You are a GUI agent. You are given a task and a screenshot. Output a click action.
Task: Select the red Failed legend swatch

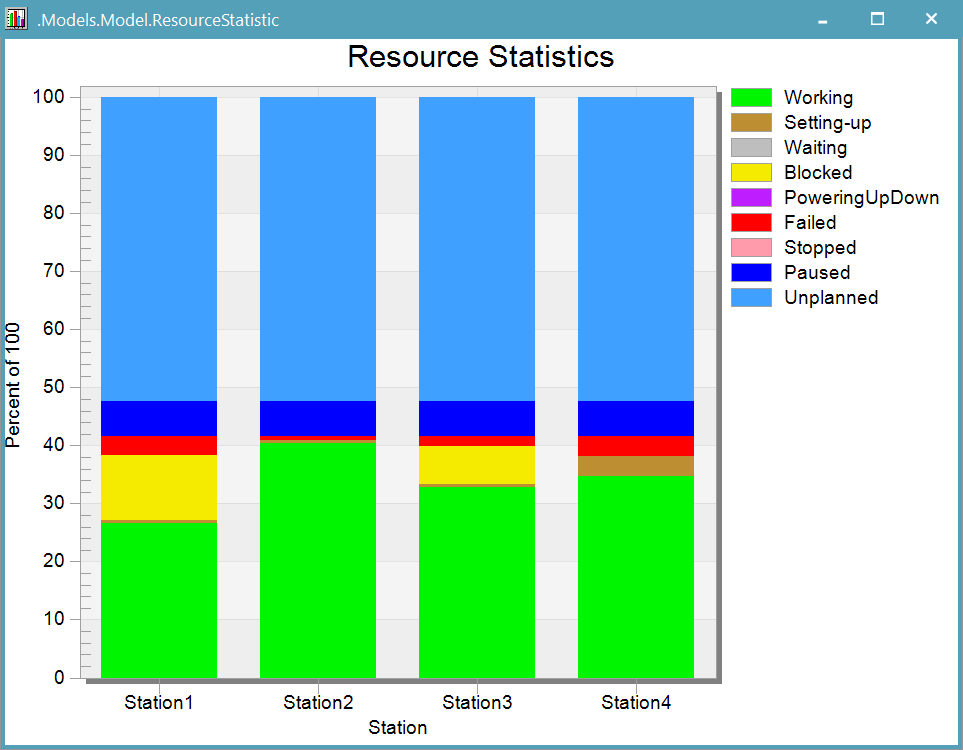click(751, 223)
